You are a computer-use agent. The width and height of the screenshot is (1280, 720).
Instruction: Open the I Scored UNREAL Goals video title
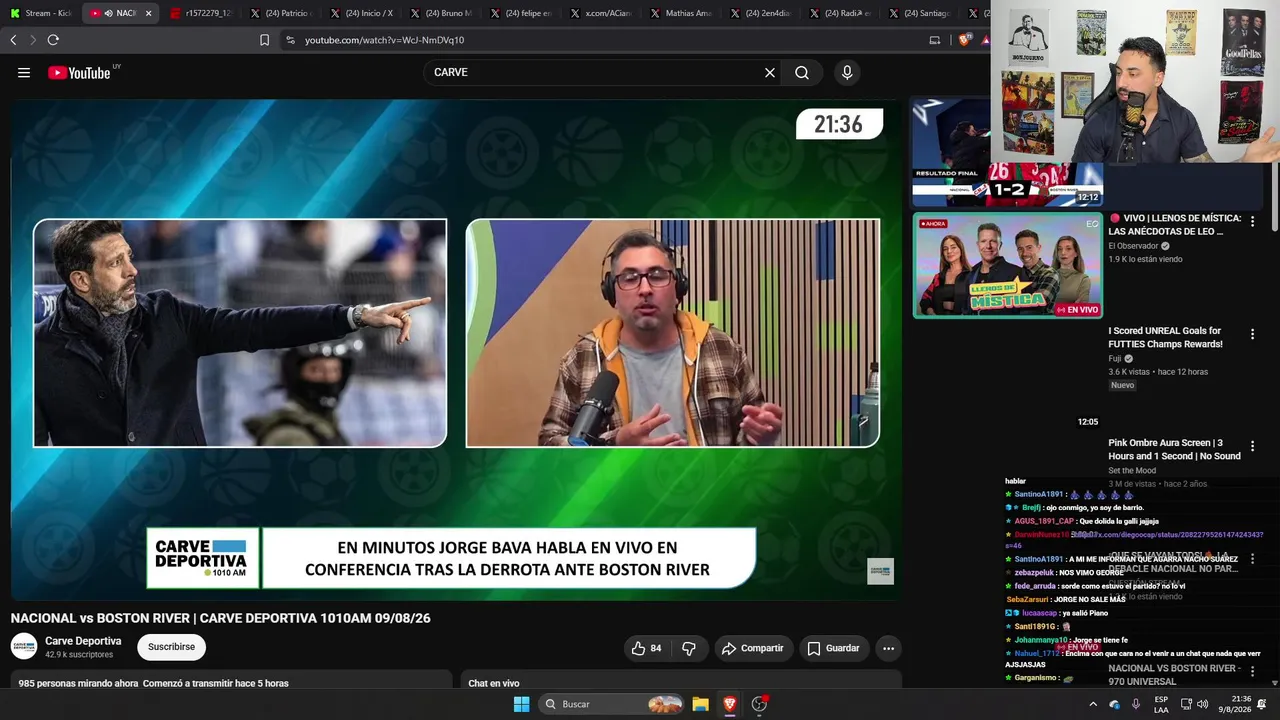tap(1165, 337)
